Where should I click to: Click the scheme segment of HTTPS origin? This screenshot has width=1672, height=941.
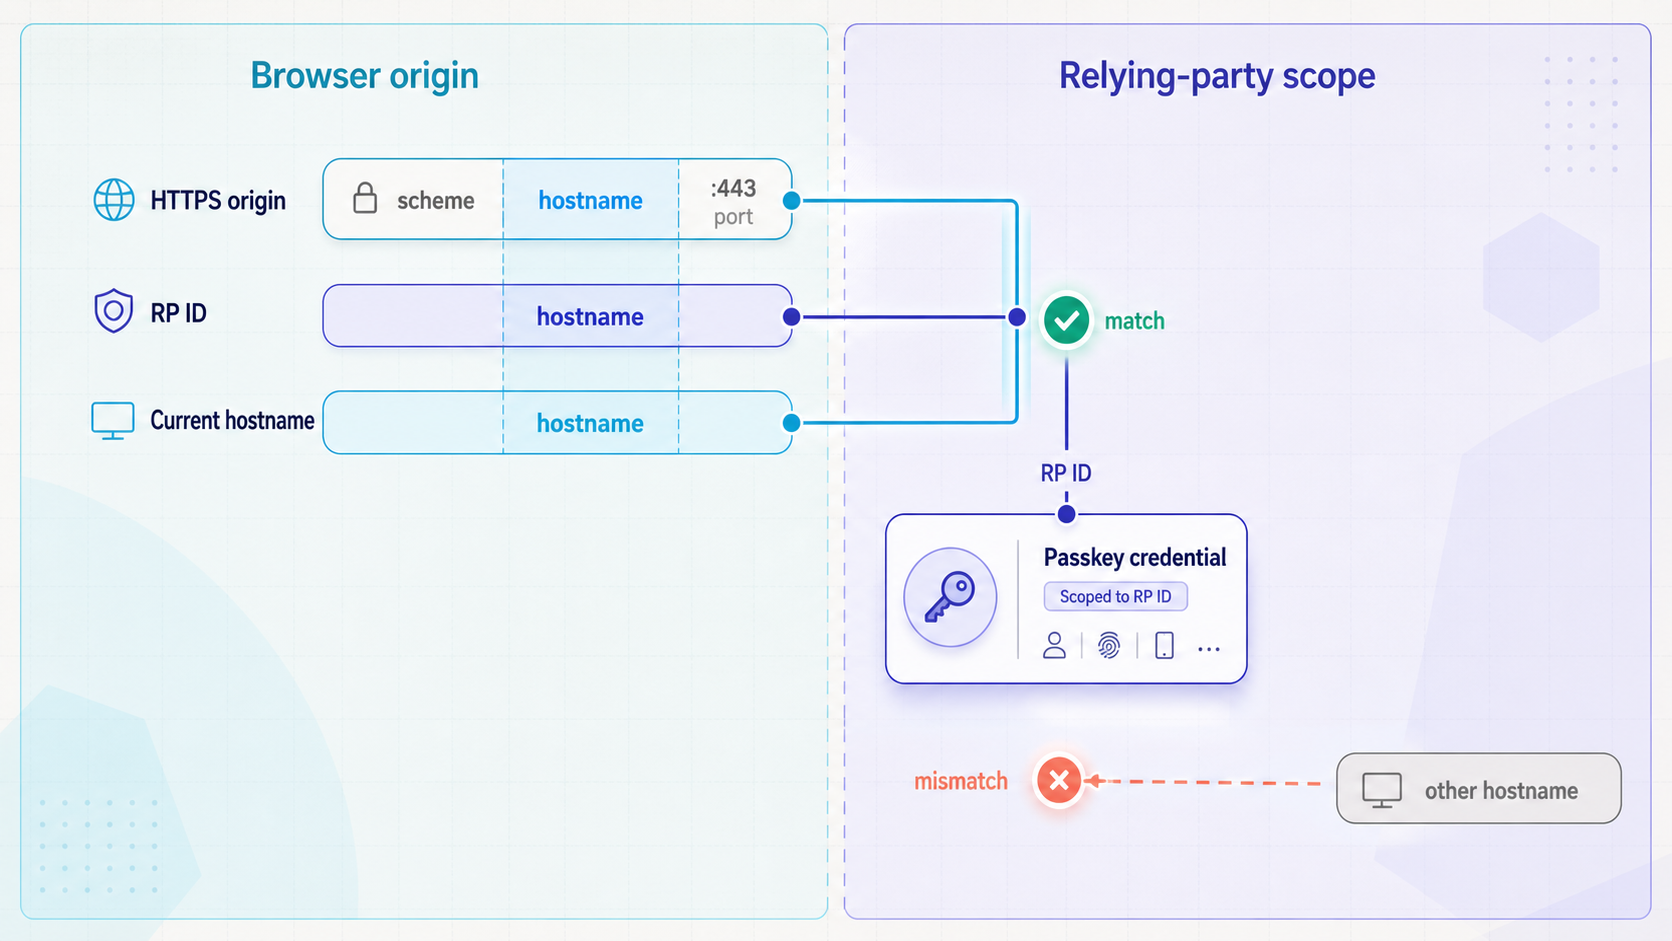pos(413,199)
